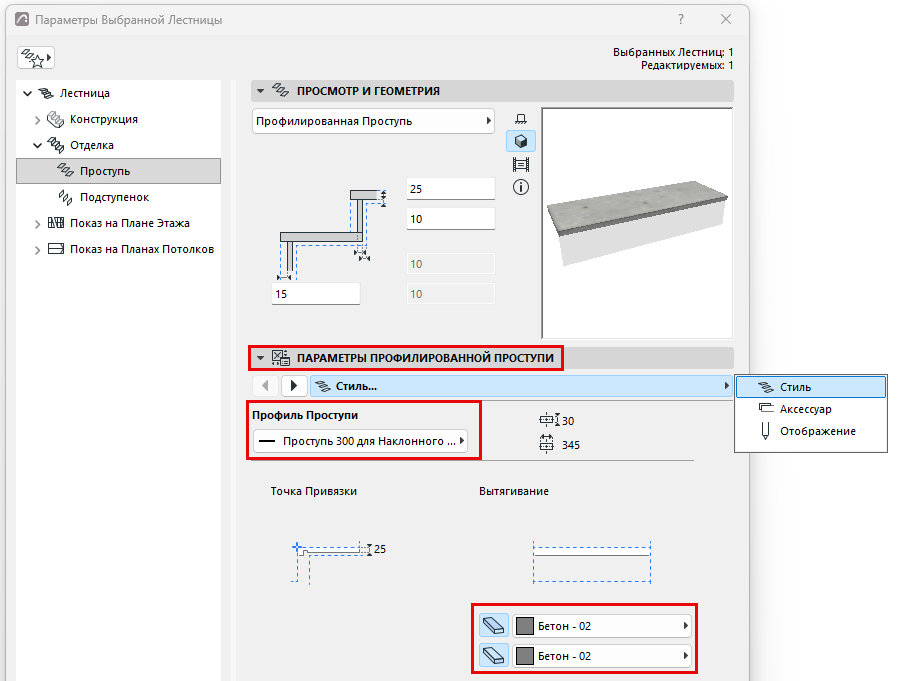Open the Проступь 300 для Наклонного profile dropdown
Image resolution: width=898 pixels, height=681 pixels.
click(360, 441)
